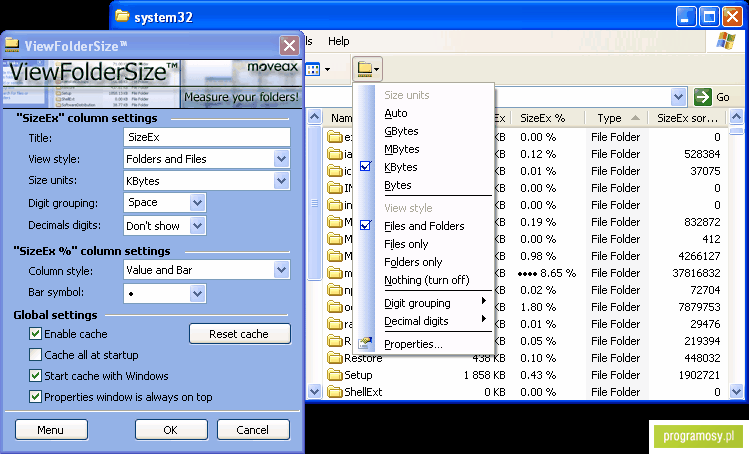Click the 7879753 sort value cell
This screenshot has height=454, width=749.
point(699,307)
